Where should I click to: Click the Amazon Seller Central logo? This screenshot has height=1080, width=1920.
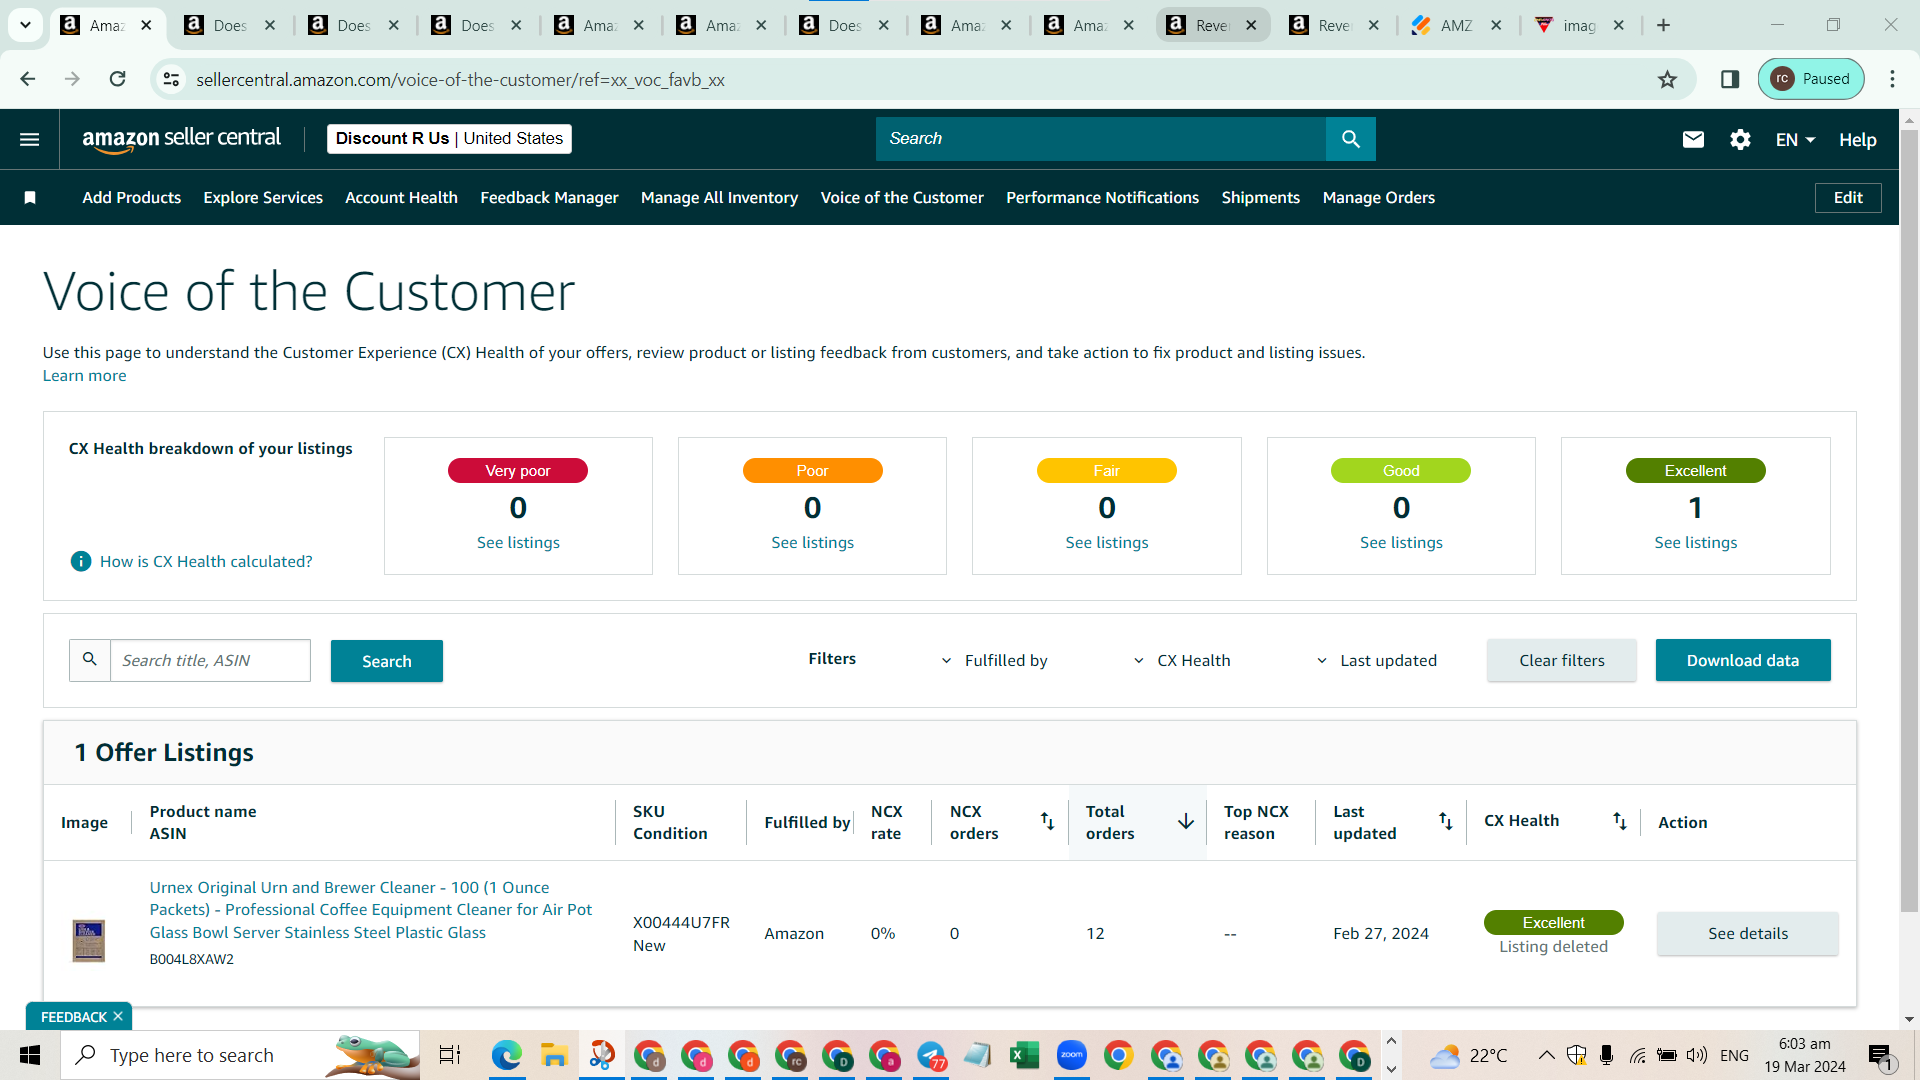point(181,139)
